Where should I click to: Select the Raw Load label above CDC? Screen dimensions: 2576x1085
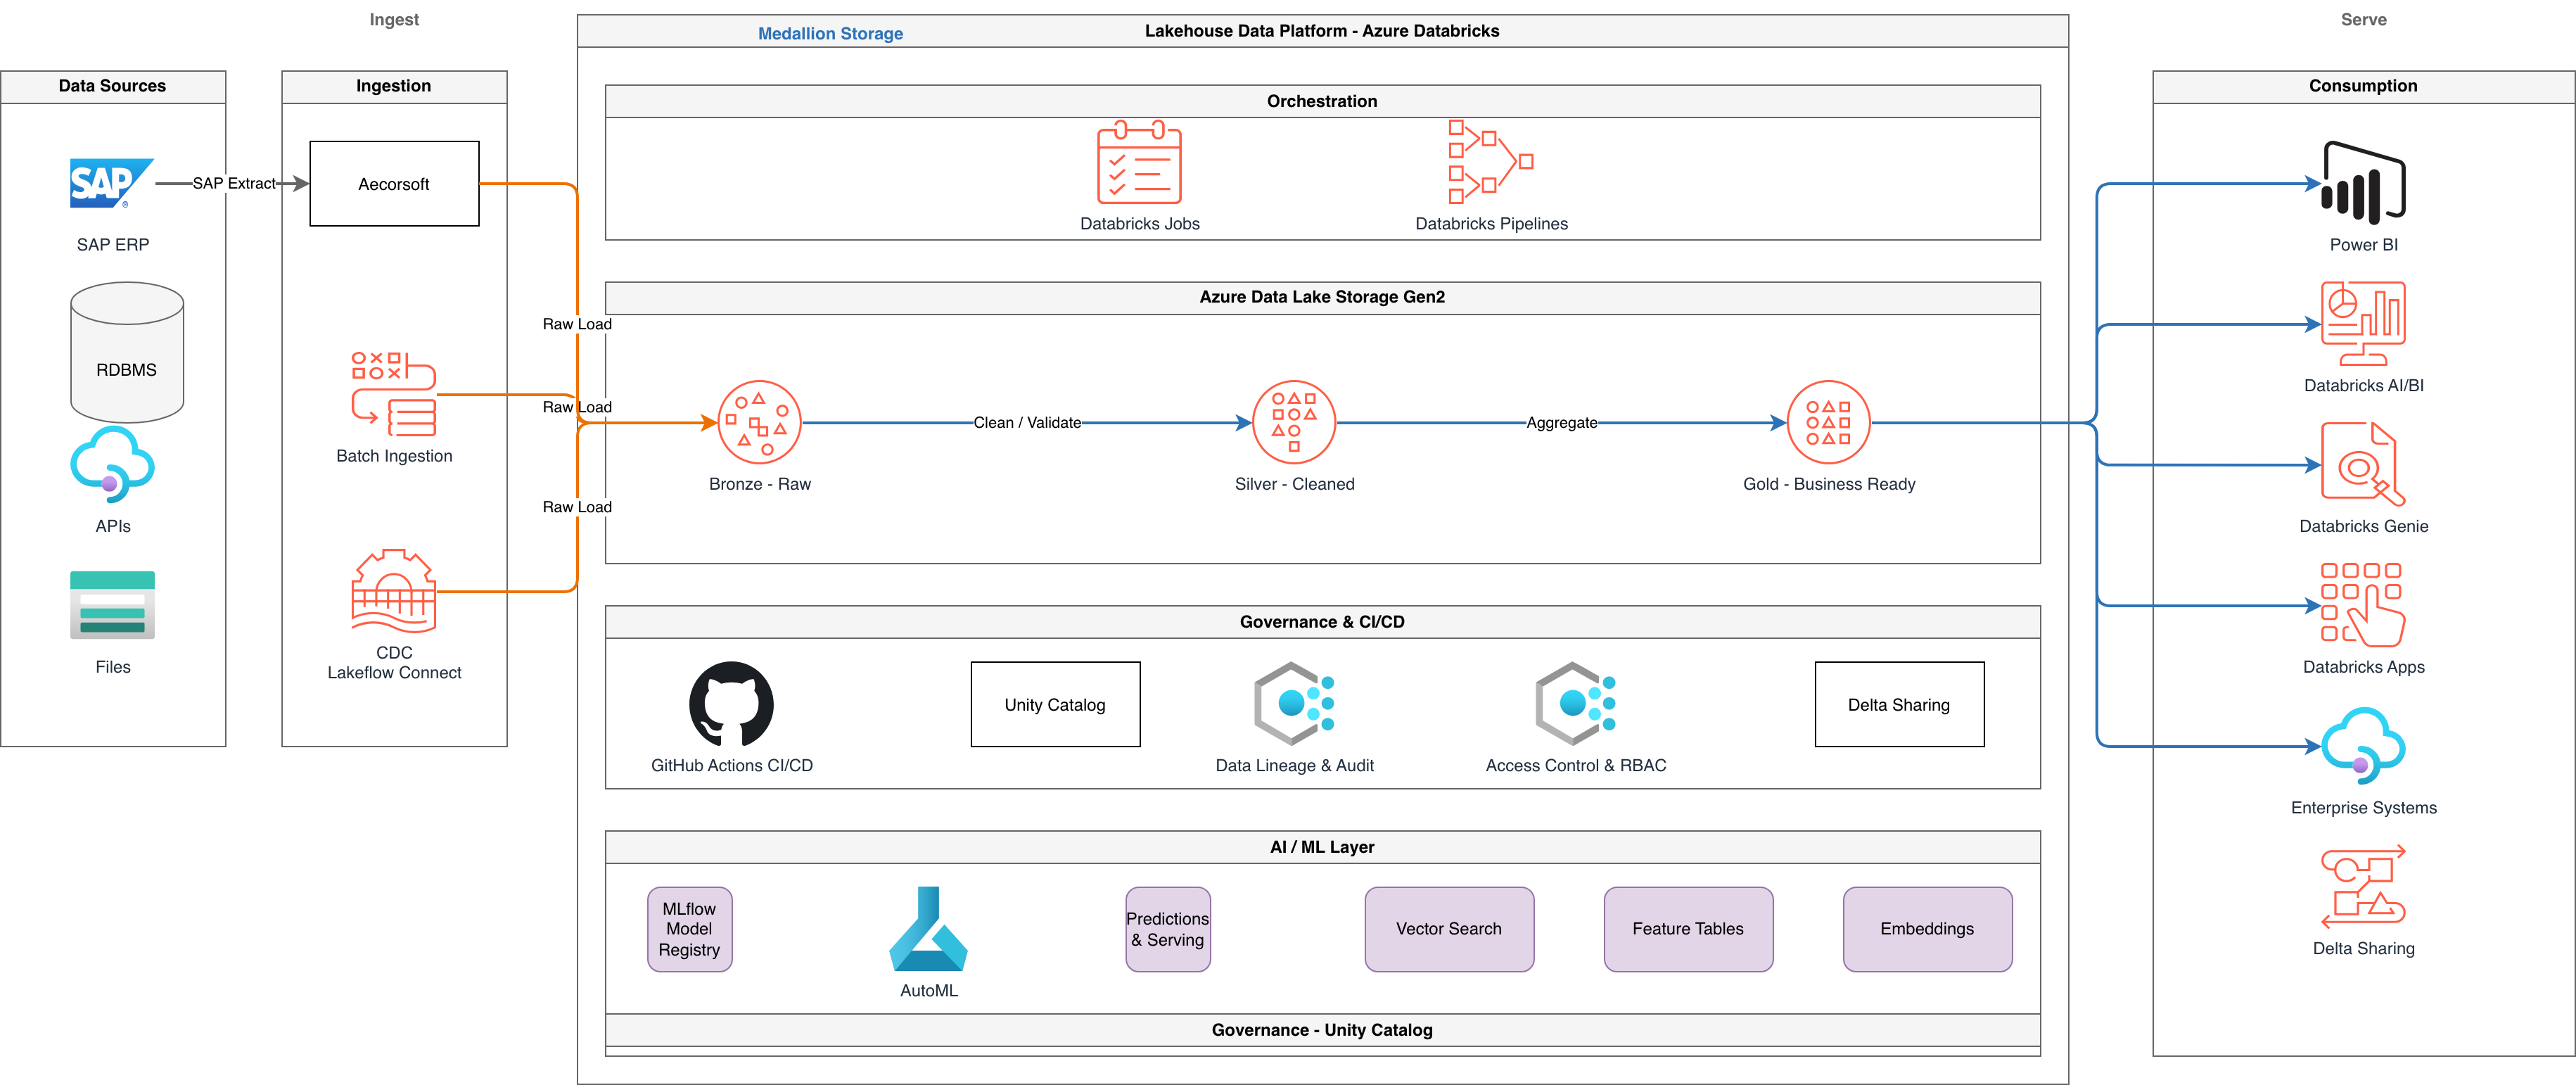[x=577, y=507]
